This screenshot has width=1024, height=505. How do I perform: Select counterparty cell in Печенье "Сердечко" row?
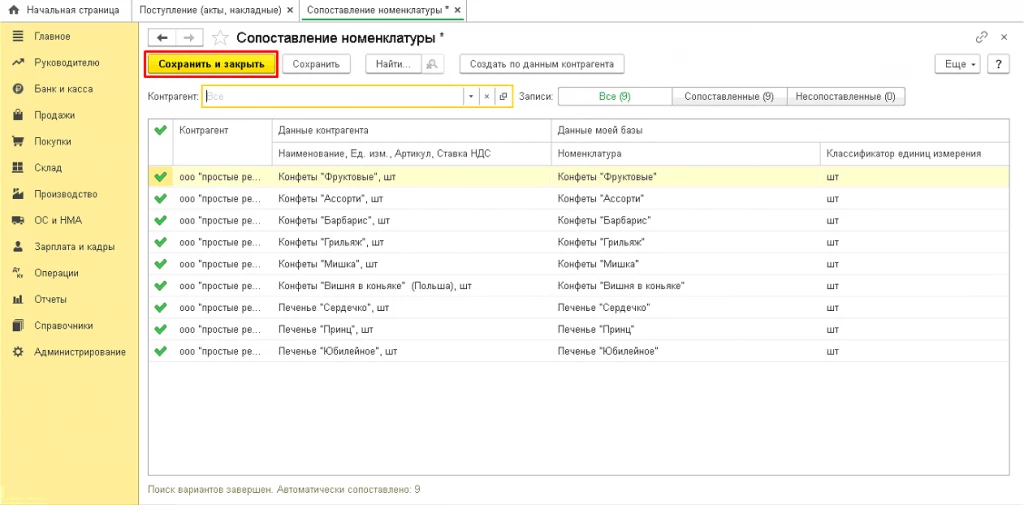222,307
